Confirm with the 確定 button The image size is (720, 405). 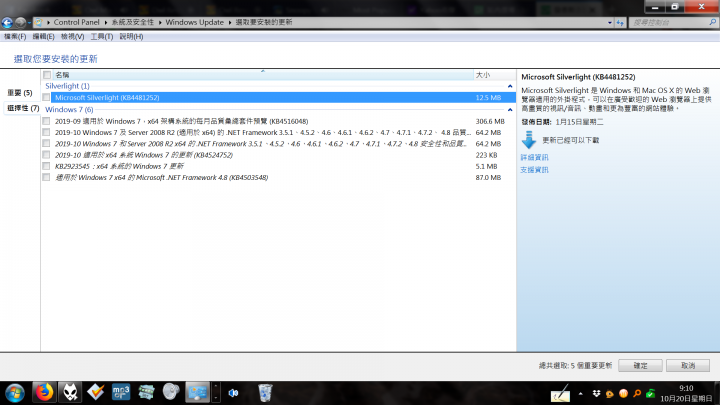click(x=640, y=366)
